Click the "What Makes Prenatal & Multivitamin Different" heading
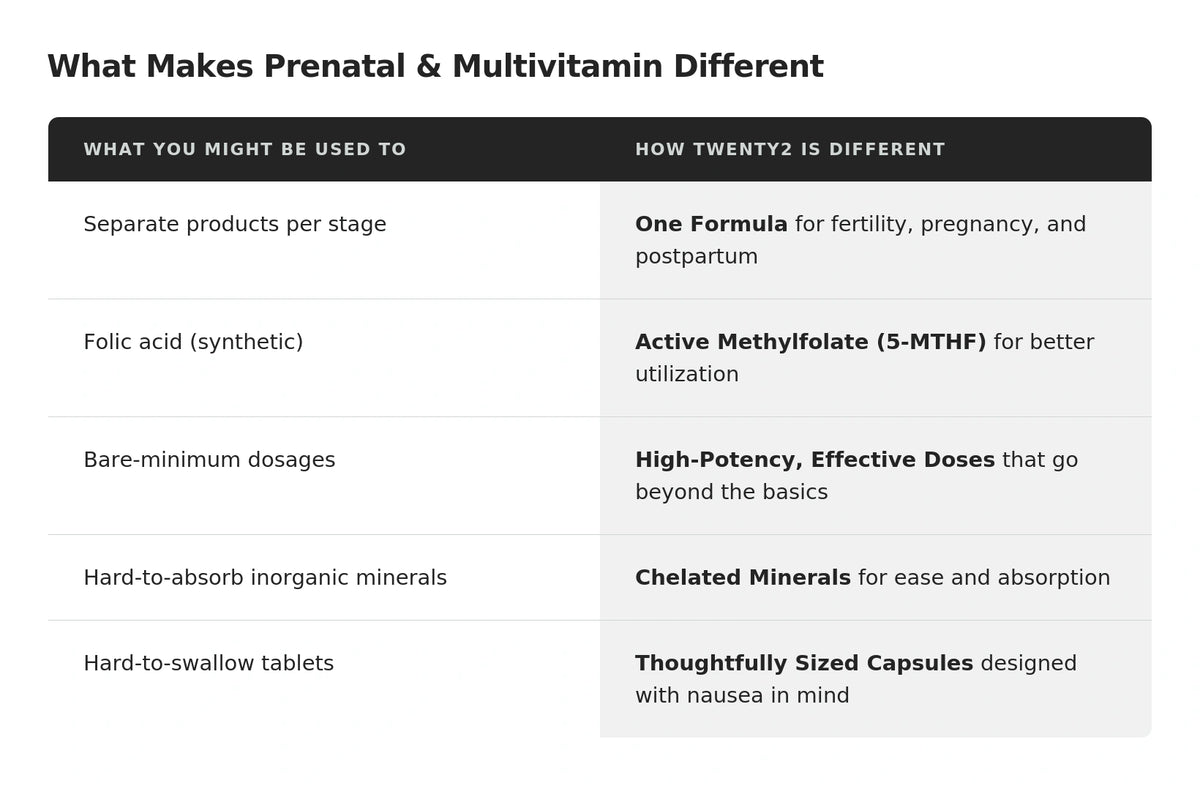Screen dimensions: 1200x786 435,67
